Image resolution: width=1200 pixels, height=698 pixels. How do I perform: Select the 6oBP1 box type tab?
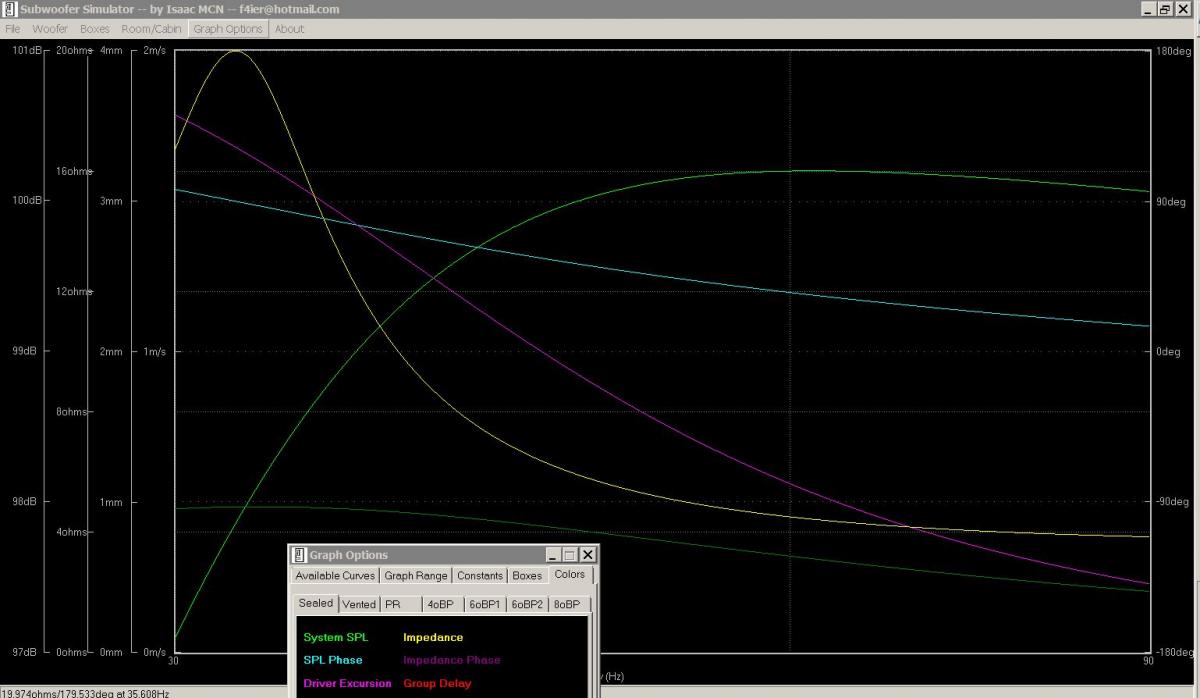coord(485,604)
